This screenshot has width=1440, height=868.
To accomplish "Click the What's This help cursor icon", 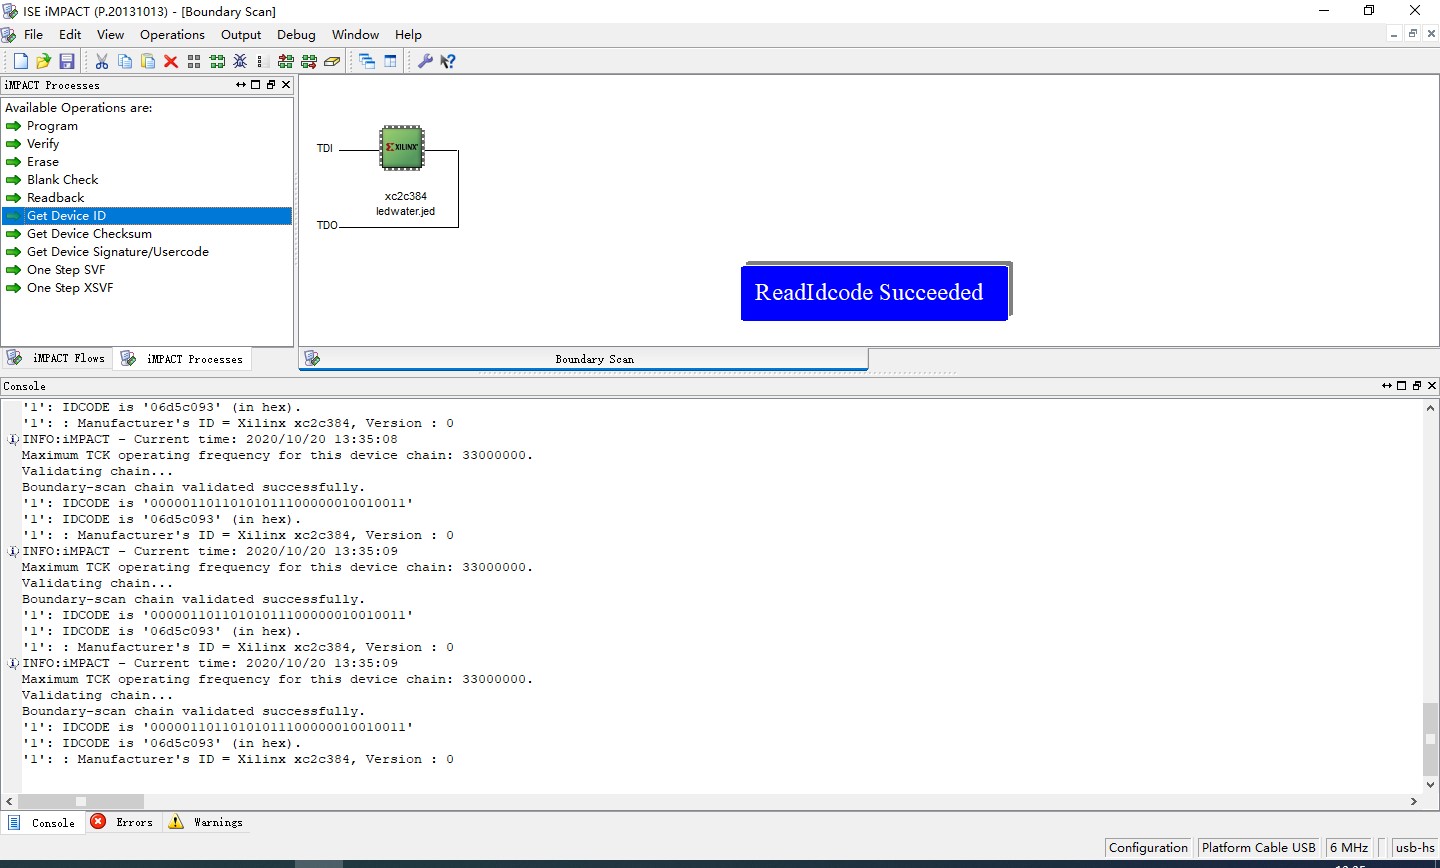I will coord(448,61).
